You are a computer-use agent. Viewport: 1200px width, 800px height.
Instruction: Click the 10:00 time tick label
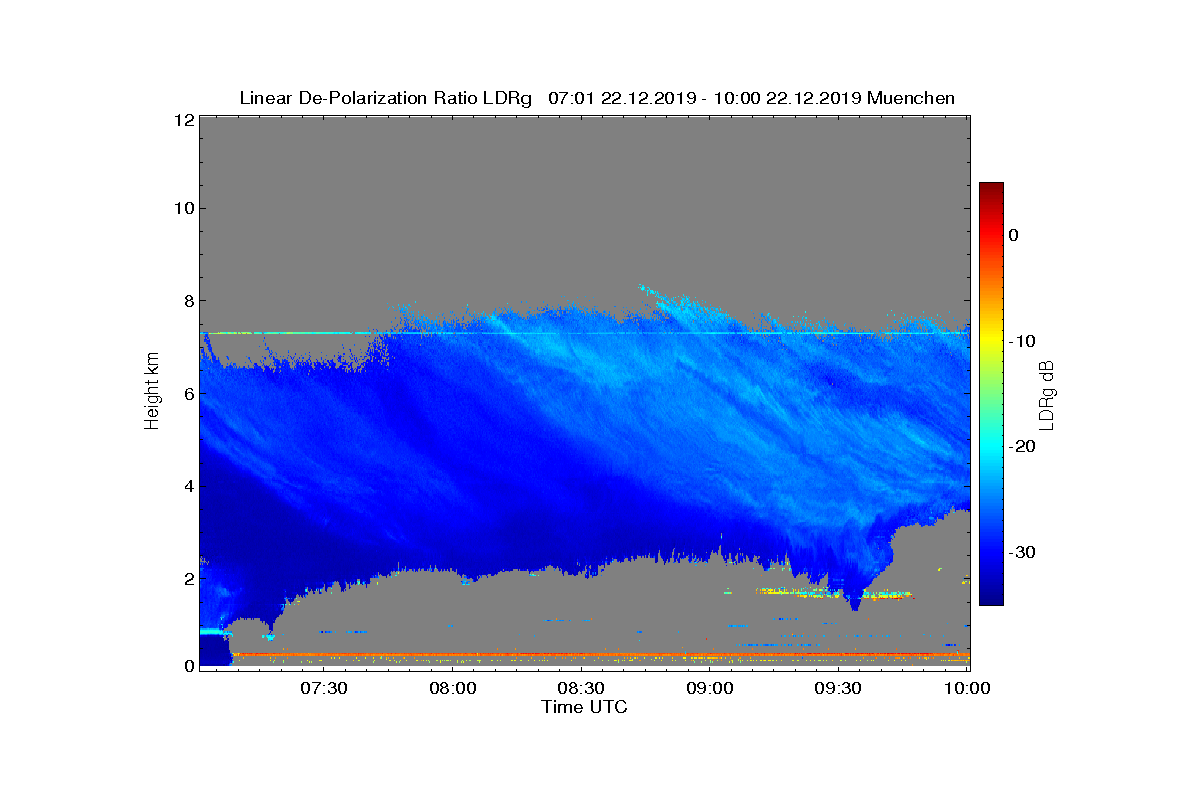pos(966,688)
